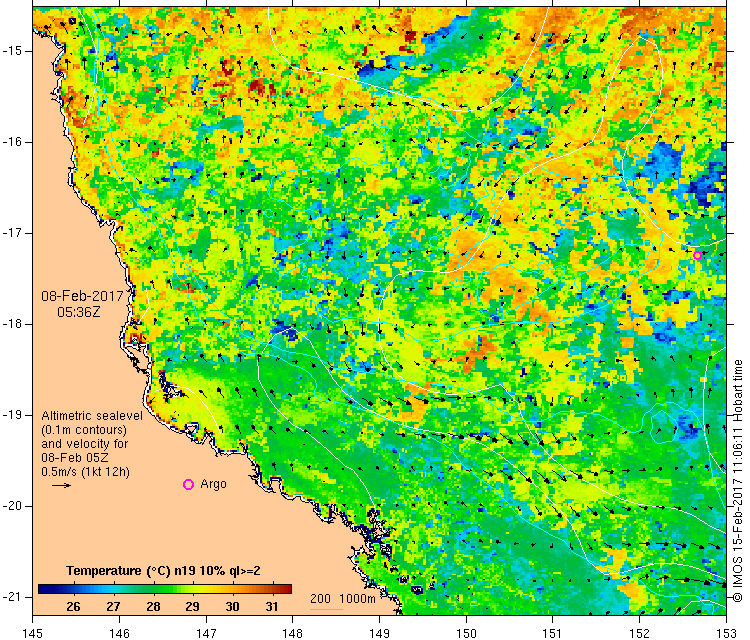The image size is (750, 640).
Task: Click the 'Temperature (°C) n19 10% ql>=2' title
Action: click(x=163, y=571)
